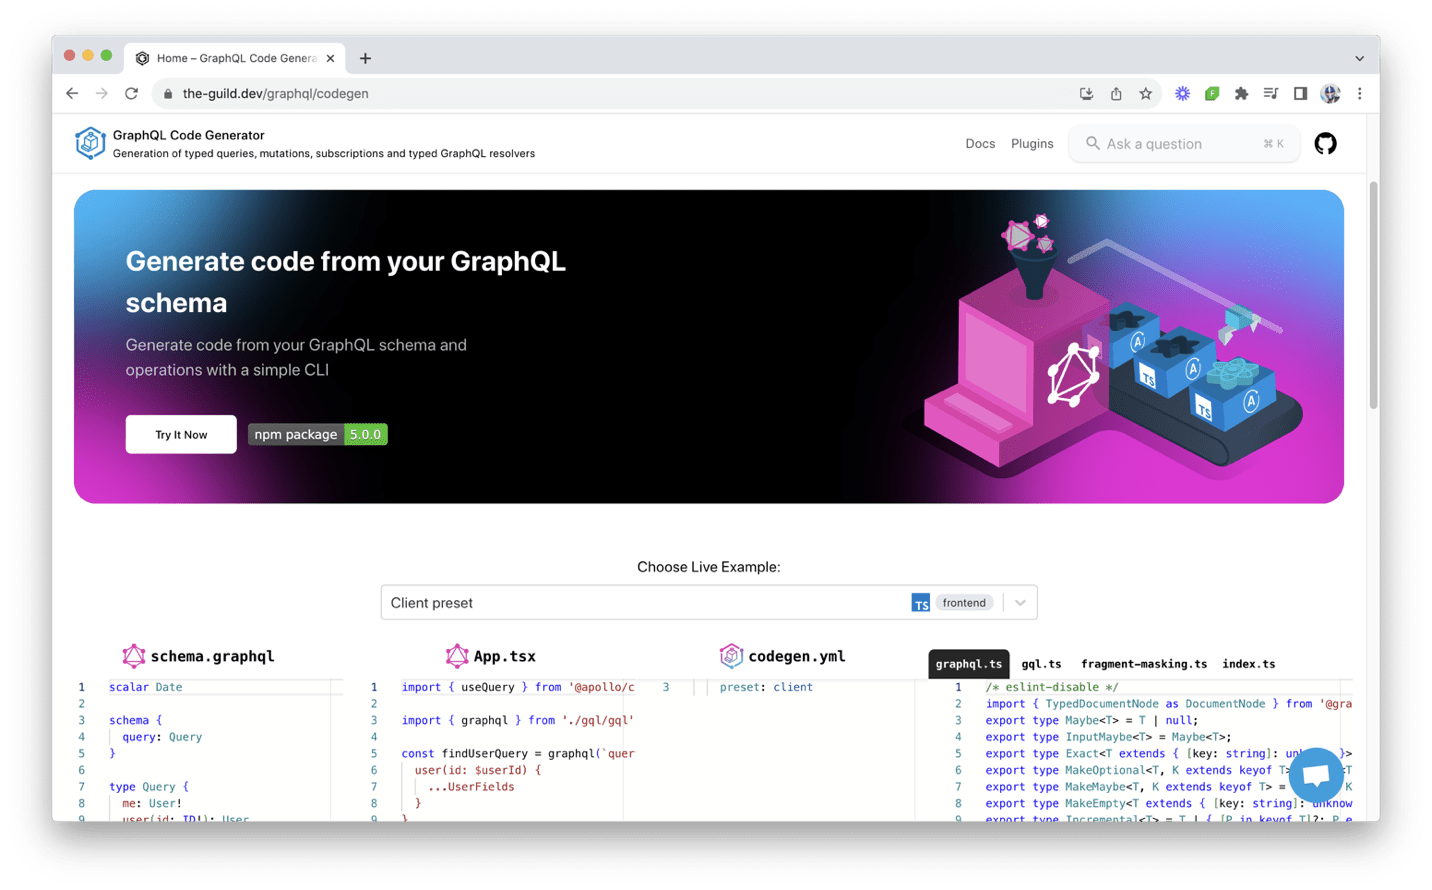Go back with the browser back arrow
Viewport: 1432px width, 890px height.
[72, 93]
